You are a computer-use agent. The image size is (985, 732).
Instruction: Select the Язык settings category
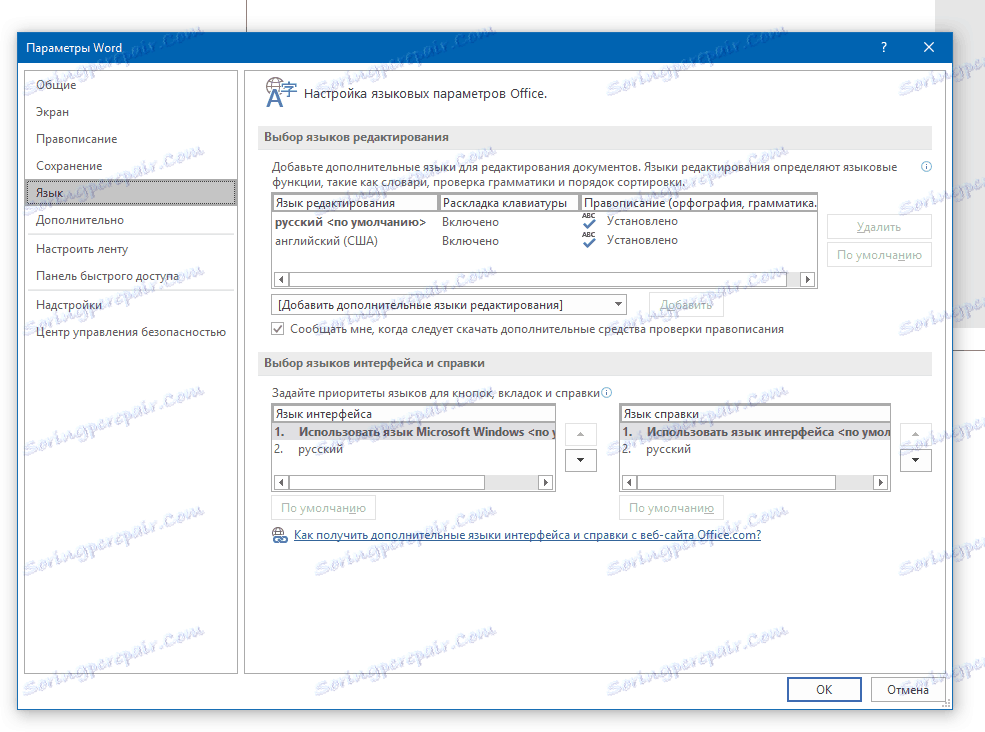click(x=131, y=193)
